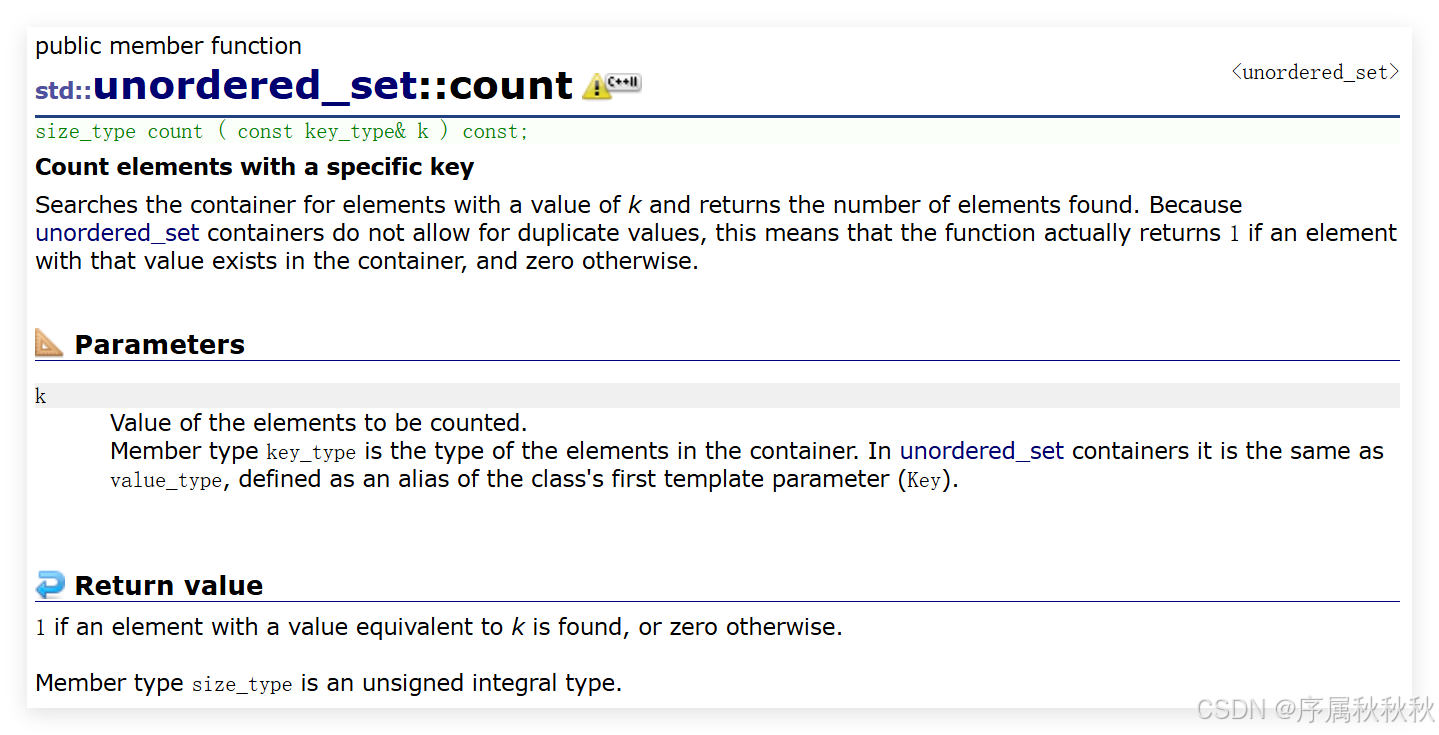Screen dimensions: 1439x735
Task: Click the Parameters ruler triangle icon
Action: 49,343
